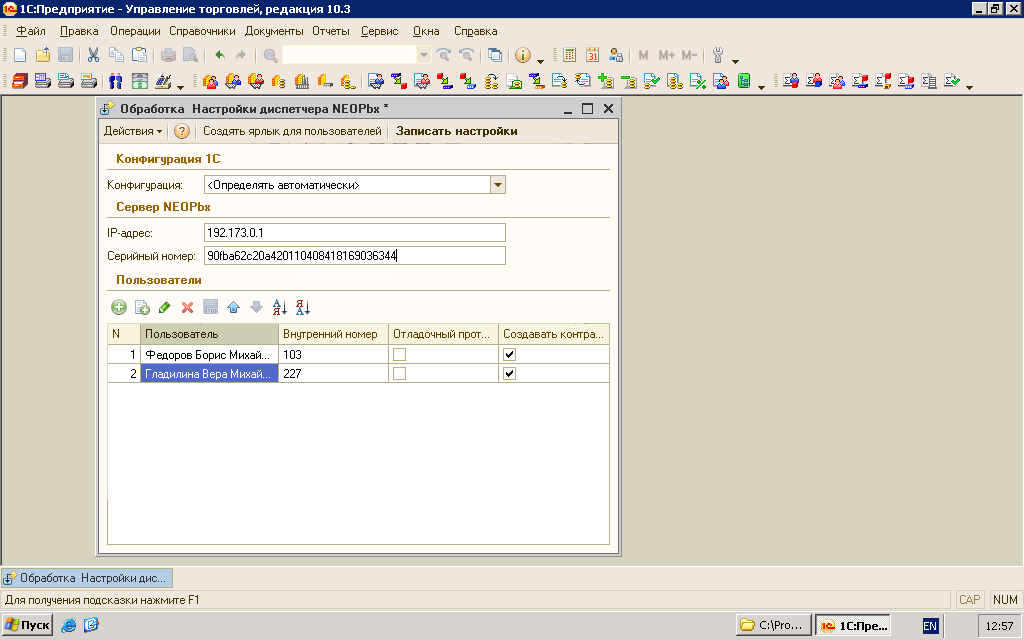Click the two blue people icon
Viewport: 1024px width, 640px height.
[x=116, y=81]
